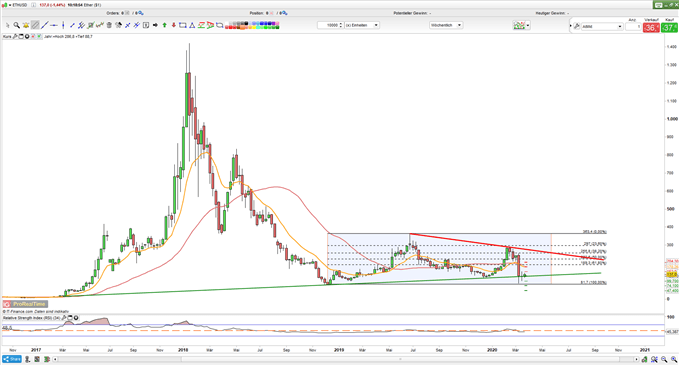
Task: Toggle the red price indicator box
Action: (x=33, y=37)
